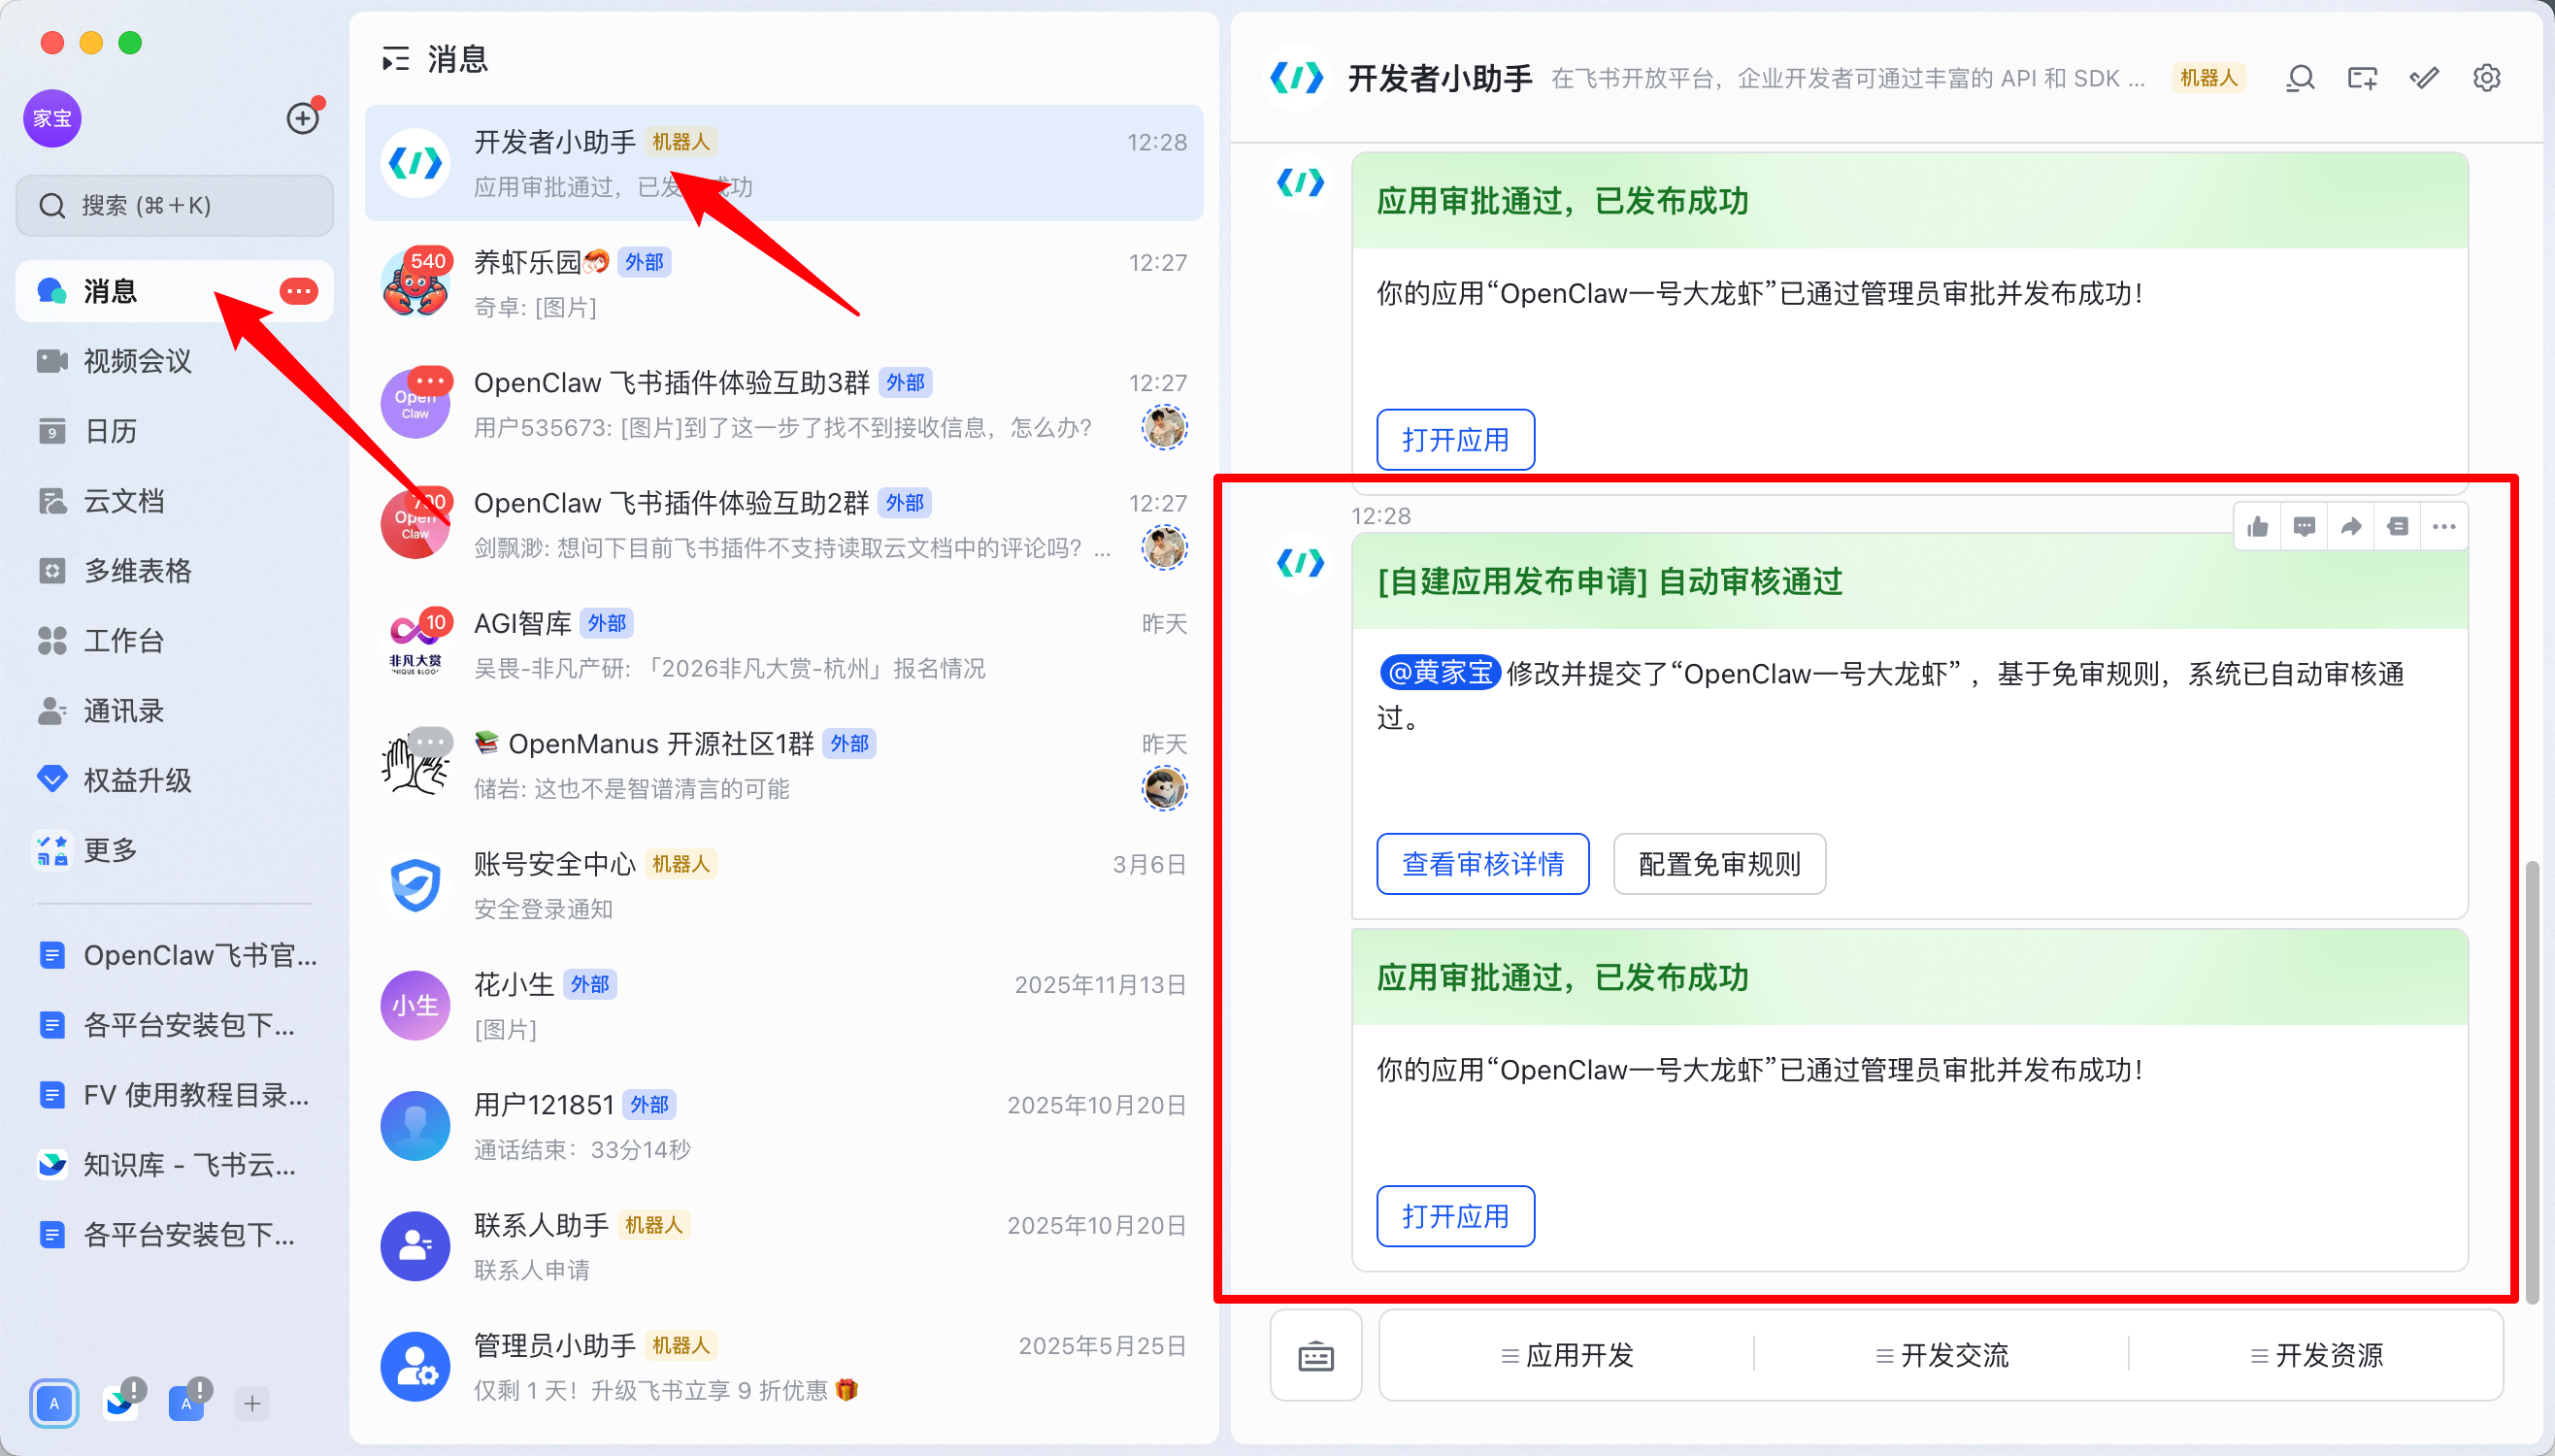The width and height of the screenshot is (2555, 1456).
Task: Open the OpenClaw飞书官... pinned document
Action: click(x=174, y=955)
